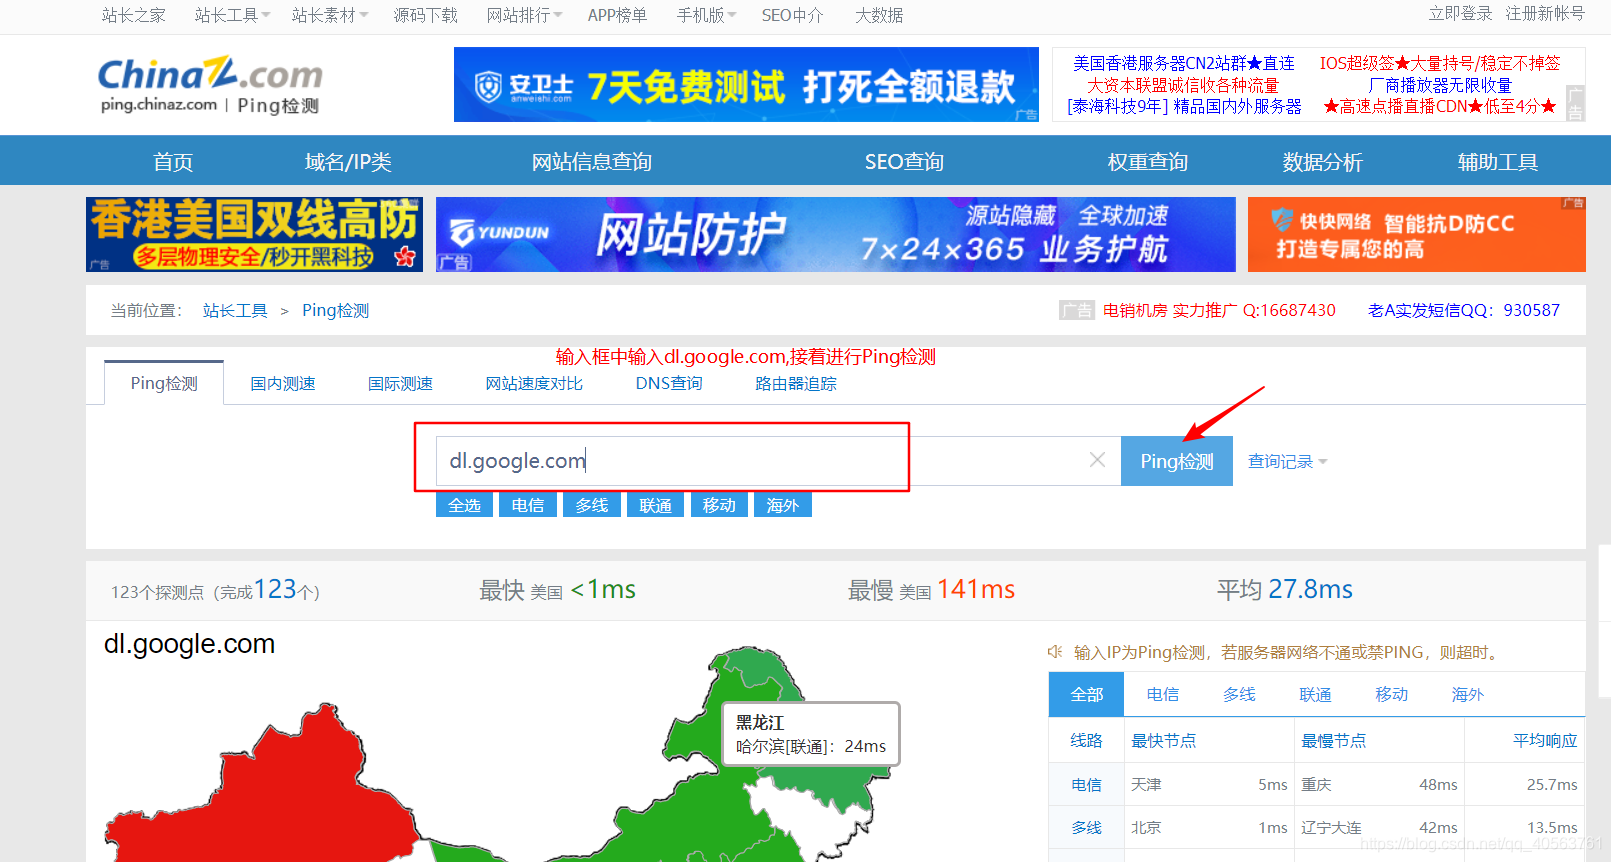Click the 注册新帐号 link
1611x862 pixels.
pyautogui.click(x=1545, y=13)
